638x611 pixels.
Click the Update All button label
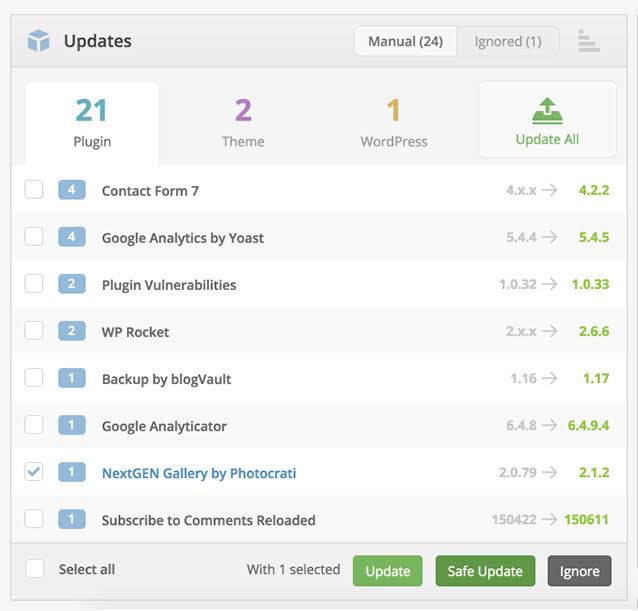(547, 139)
